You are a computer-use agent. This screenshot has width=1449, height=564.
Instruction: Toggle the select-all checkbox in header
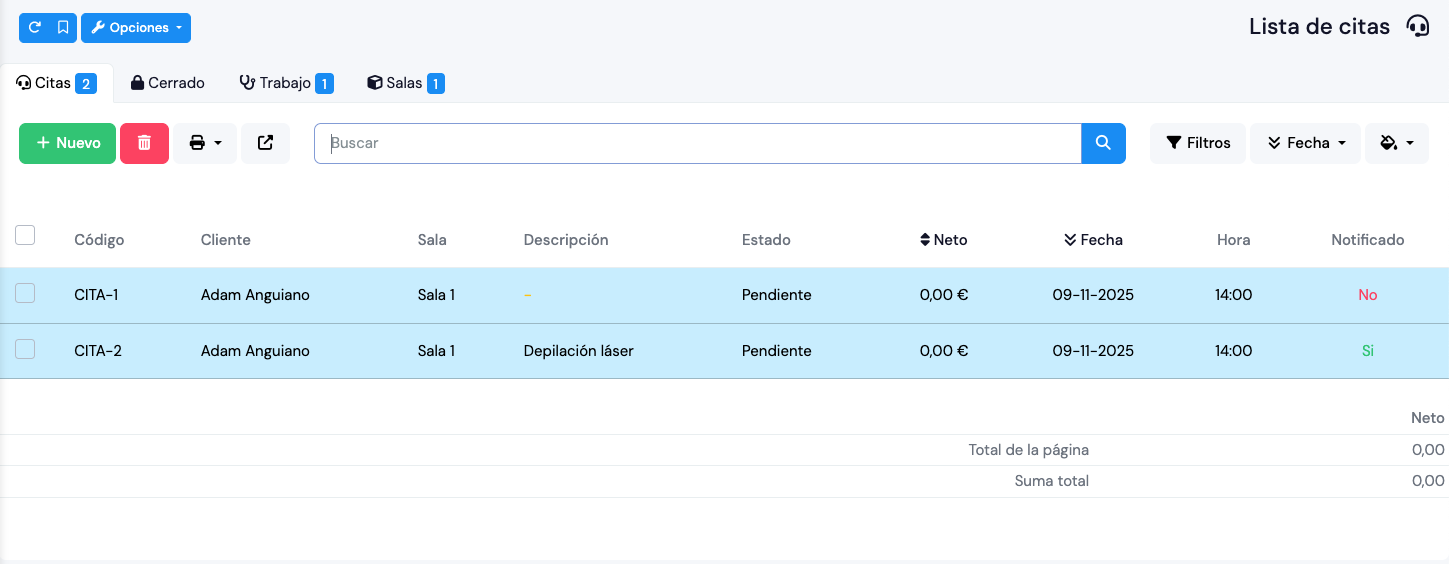pyautogui.click(x=25, y=235)
